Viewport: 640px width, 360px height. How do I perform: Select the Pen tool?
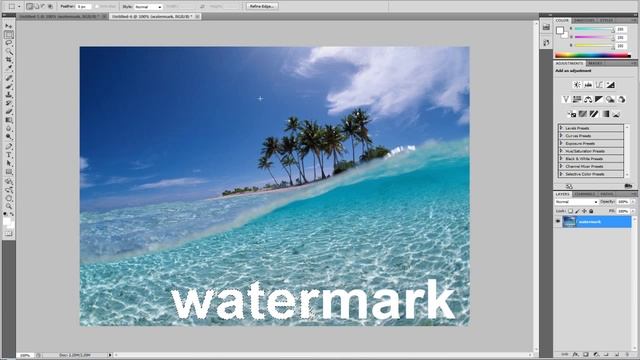pyautogui.click(x=9, y=147)
